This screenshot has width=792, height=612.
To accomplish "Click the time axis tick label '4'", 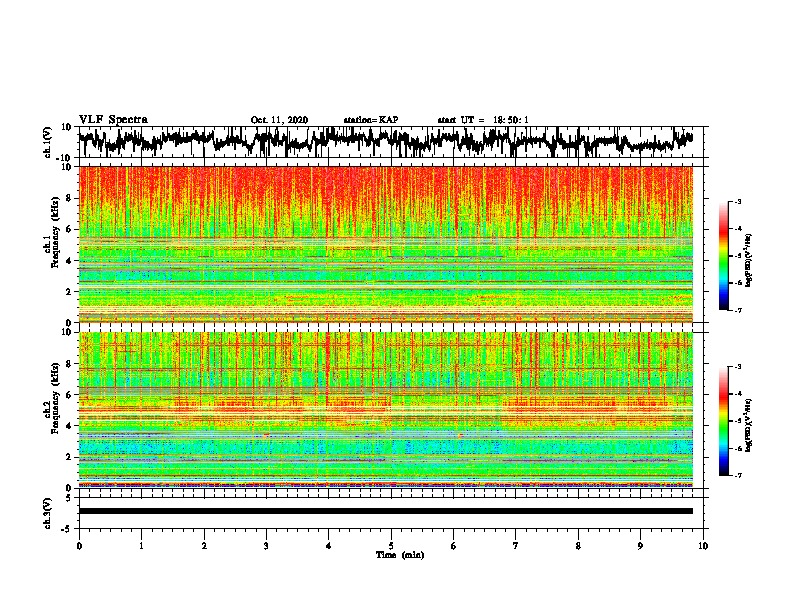I will [329, 546].
